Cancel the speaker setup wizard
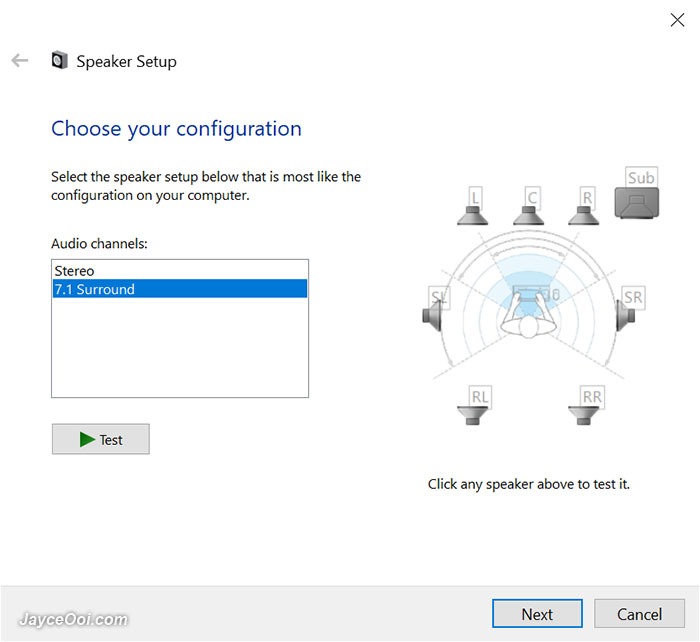Screen dimensions: 700x642 639,614
